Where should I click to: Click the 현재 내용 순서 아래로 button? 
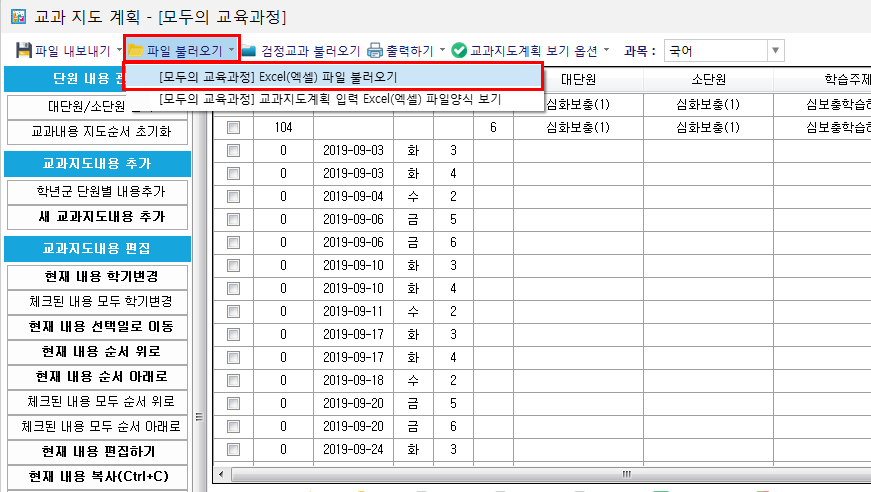point(98,376)
